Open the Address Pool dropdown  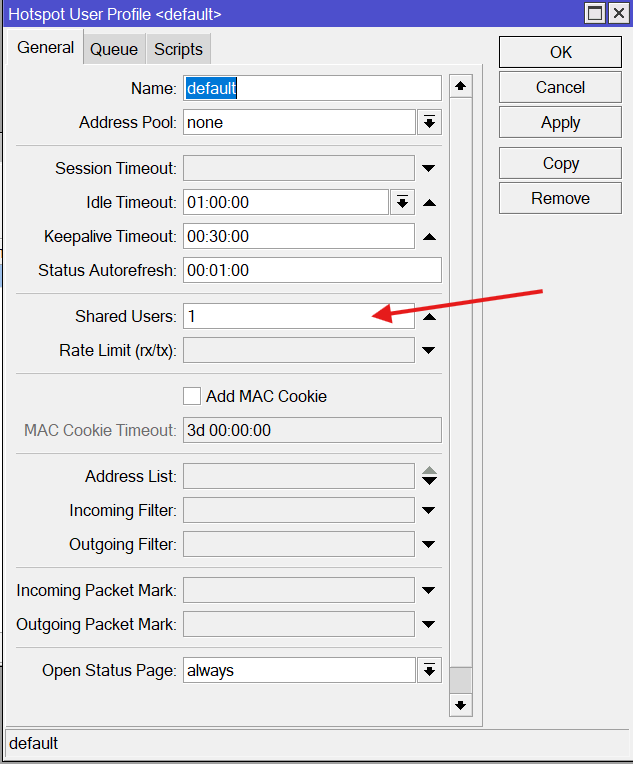click(x=429, y=122)
